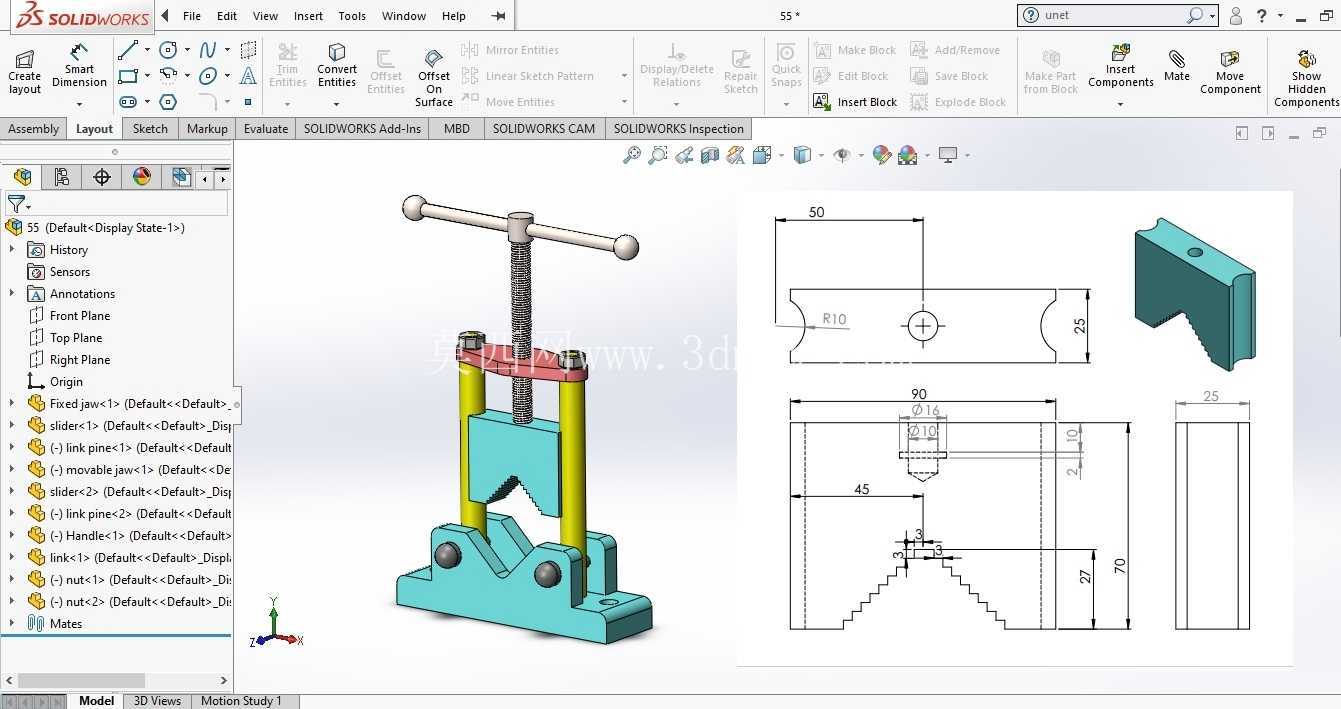This screenshot has width=1341, height=709.
Task: Toggle the Hide/Show Items eye icon
Action: click(842, 155)
